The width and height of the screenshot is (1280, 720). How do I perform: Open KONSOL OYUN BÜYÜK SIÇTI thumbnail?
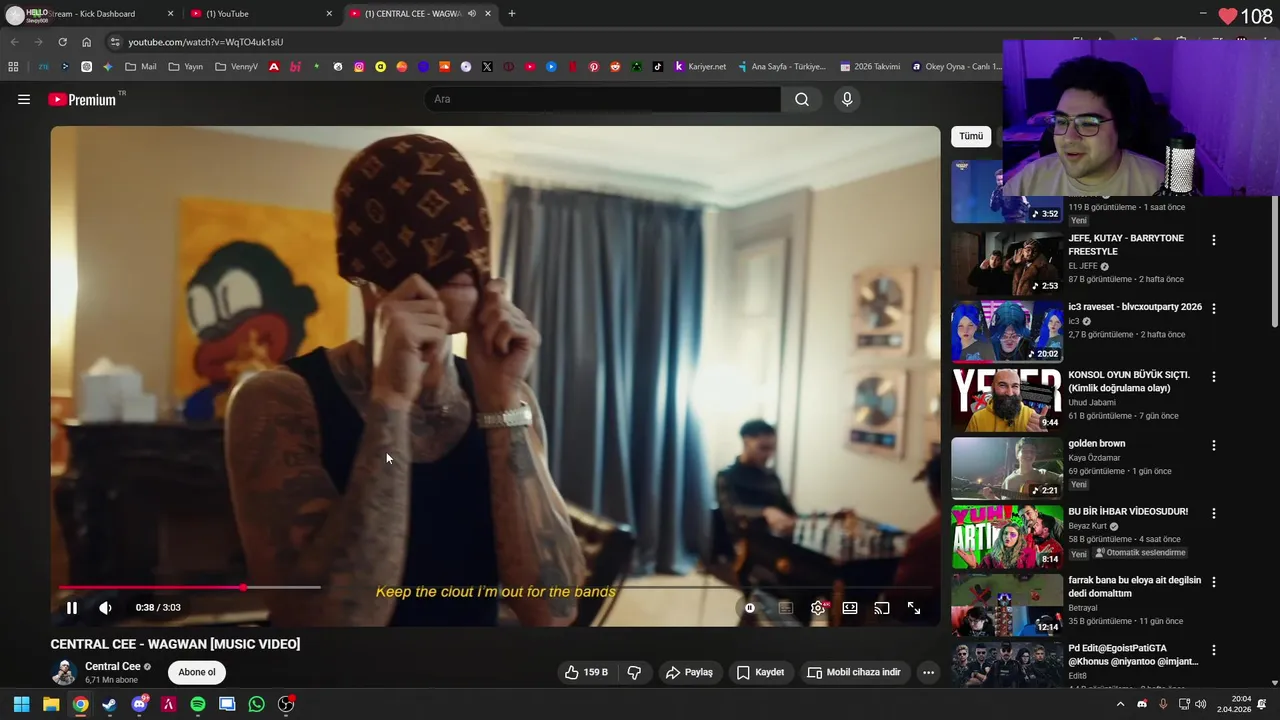tap(1007, 400)
